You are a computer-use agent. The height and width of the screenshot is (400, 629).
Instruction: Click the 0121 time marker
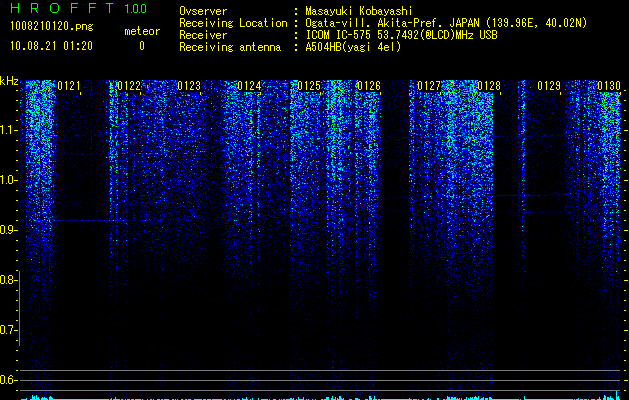point(69,86)
